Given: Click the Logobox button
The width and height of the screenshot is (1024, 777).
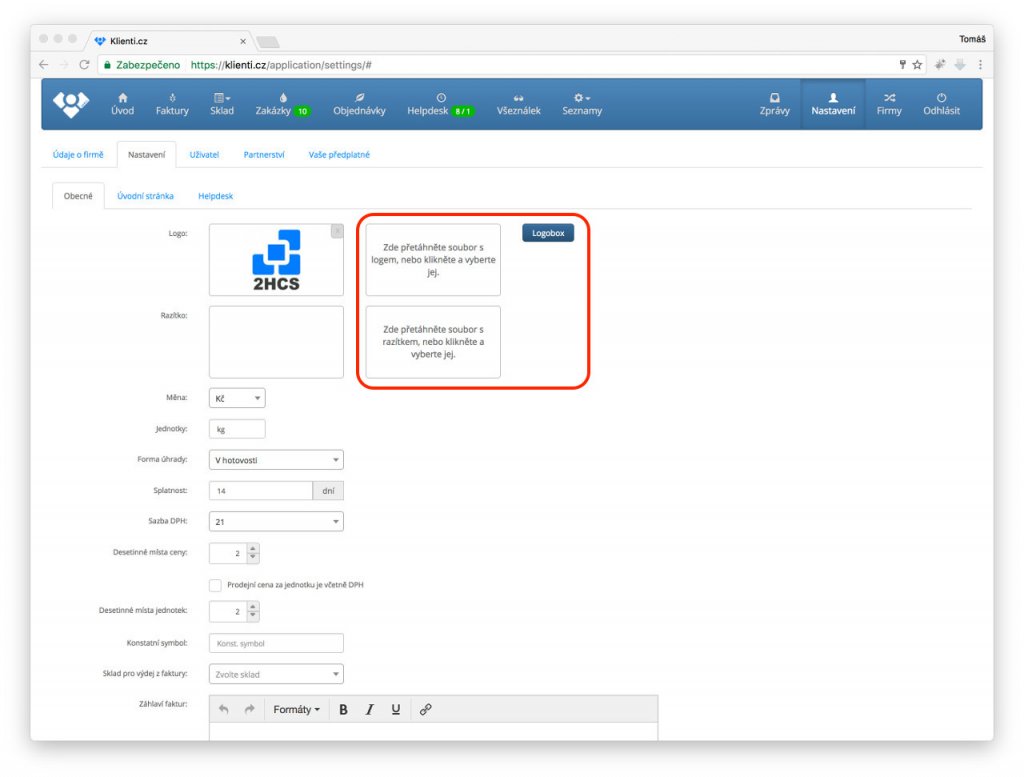Looking at the screenshot, I should (548, 233).
